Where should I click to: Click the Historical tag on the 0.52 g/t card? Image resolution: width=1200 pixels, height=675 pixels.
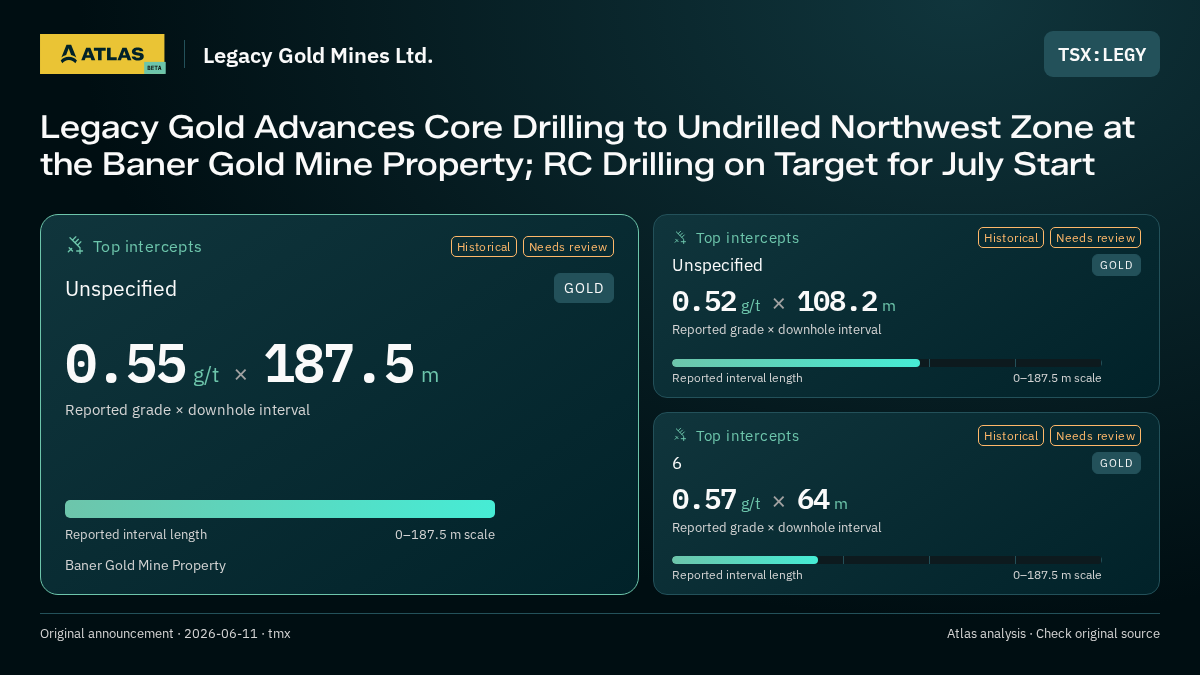(x=1011, y=238)
